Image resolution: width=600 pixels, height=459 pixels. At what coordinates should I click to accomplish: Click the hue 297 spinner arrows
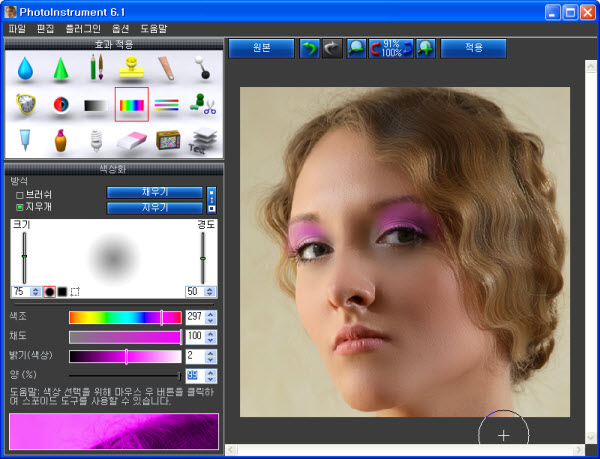pos(211,317)
